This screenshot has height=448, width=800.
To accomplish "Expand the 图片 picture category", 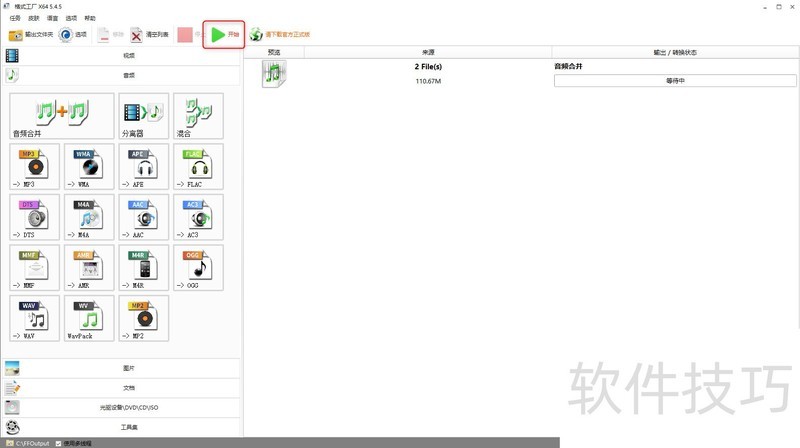I will click(x=121, y=368).
